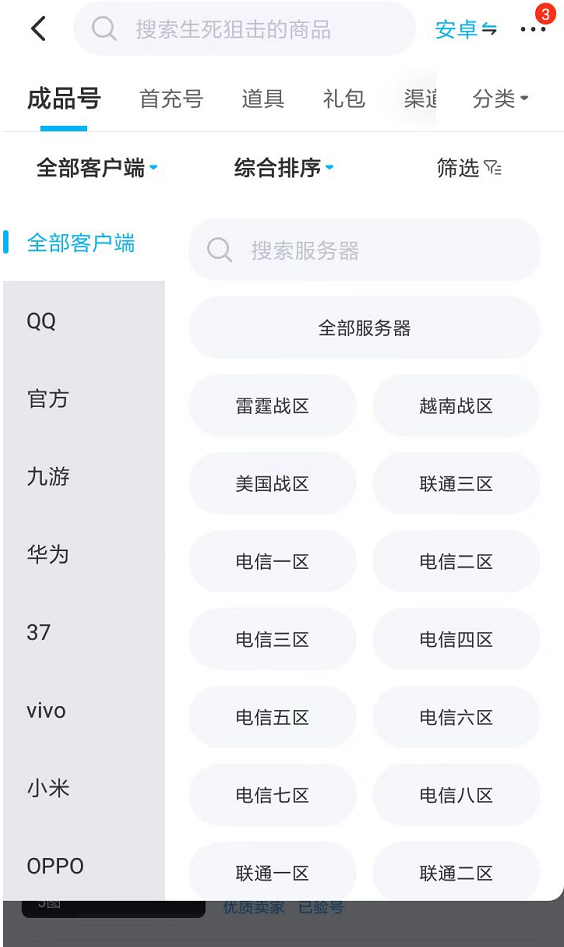Focus the 搜索服务器 input field
564x947 pixels.
(364, 249)
